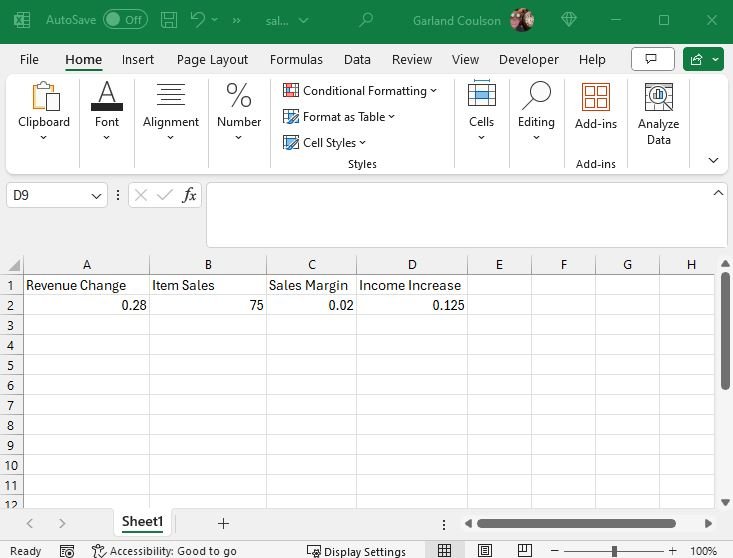The height and width of the screenshot is (558, 733).
Task: Open the Search magnifier in title bar
Action: [366, 20]
